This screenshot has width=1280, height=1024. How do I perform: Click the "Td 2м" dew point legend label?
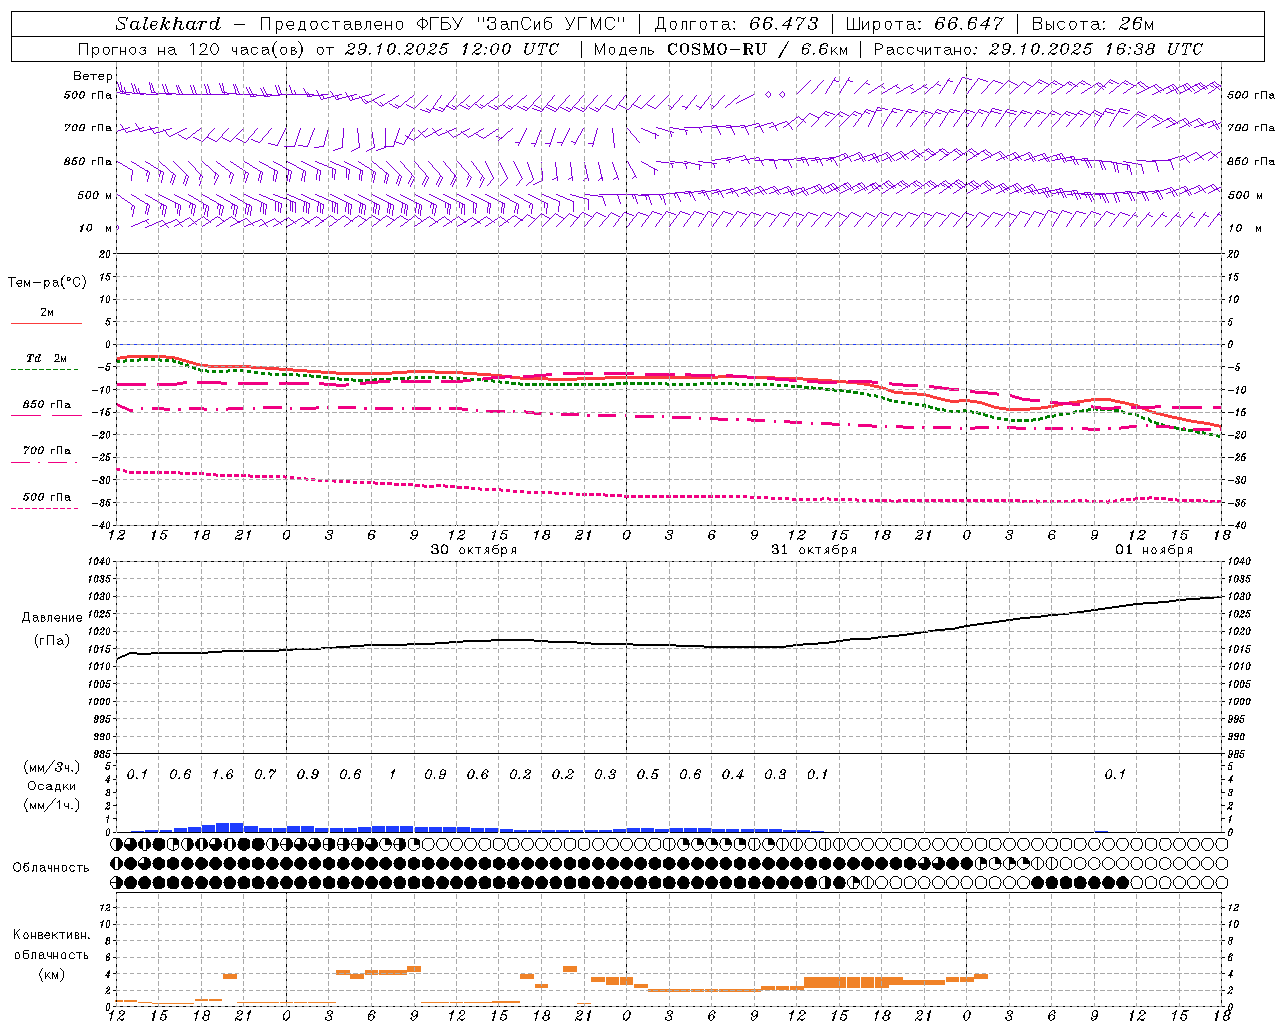click(47, 358)
